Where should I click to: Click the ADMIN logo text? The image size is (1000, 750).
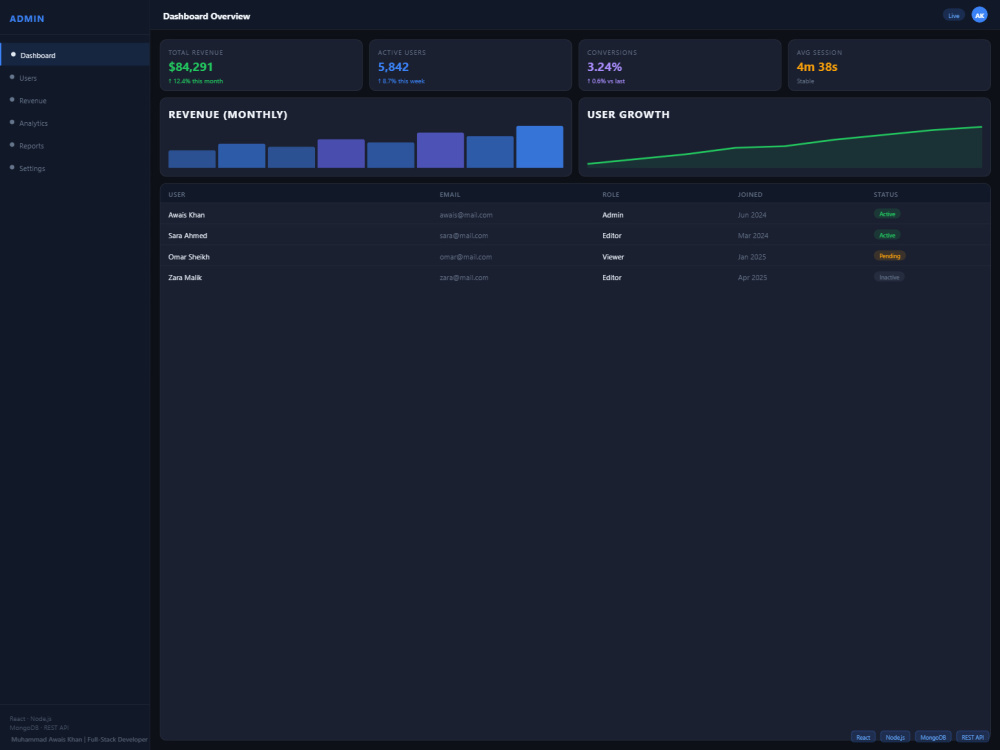[x=27, y=18]
